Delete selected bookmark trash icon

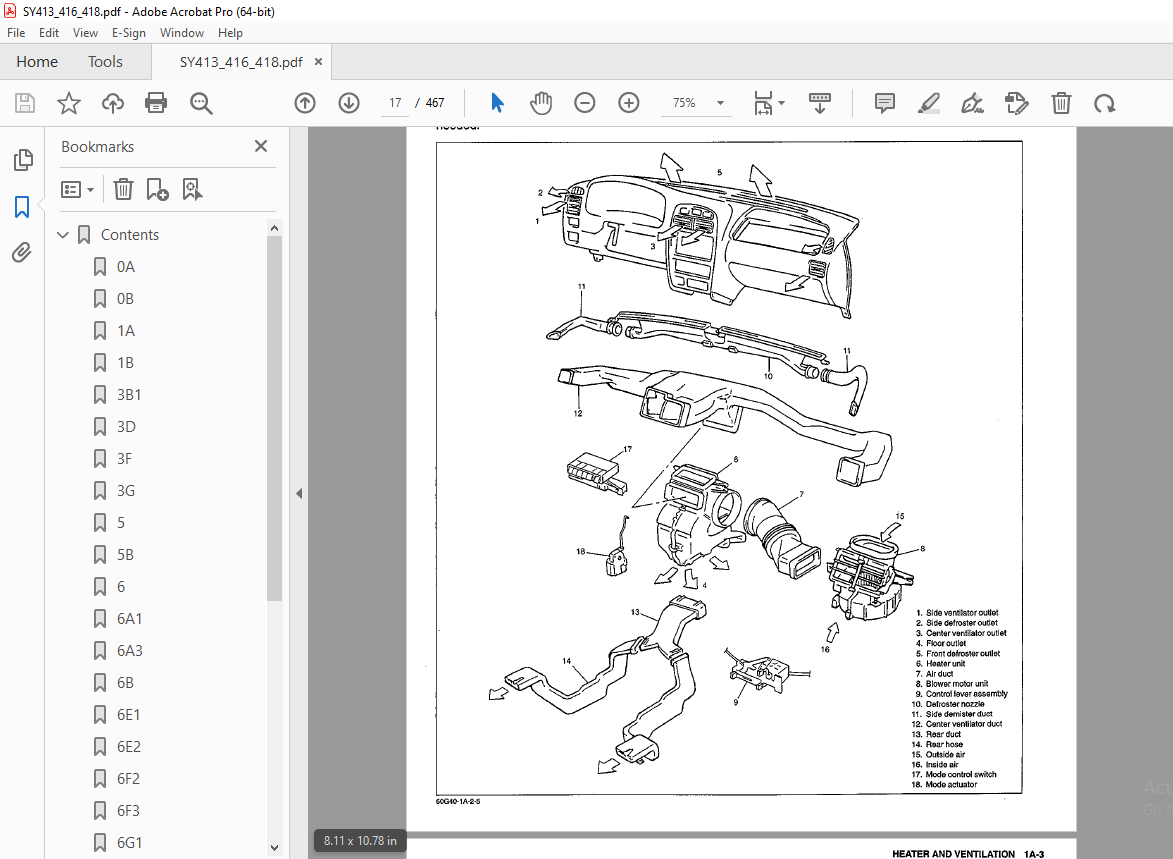pyautogui.click(x=123, y=189)
